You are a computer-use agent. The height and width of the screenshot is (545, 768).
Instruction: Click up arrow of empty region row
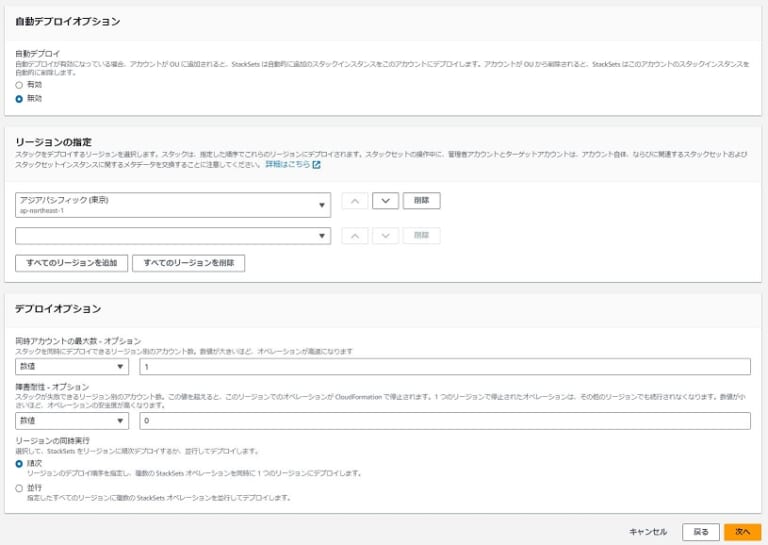[355, 236]
